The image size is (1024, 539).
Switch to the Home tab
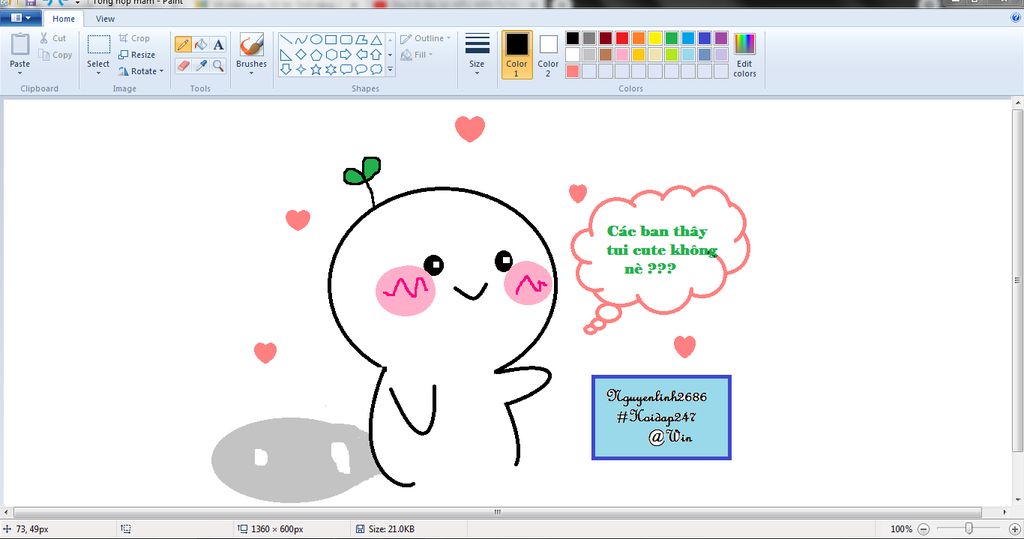click(x=63, y=19)
